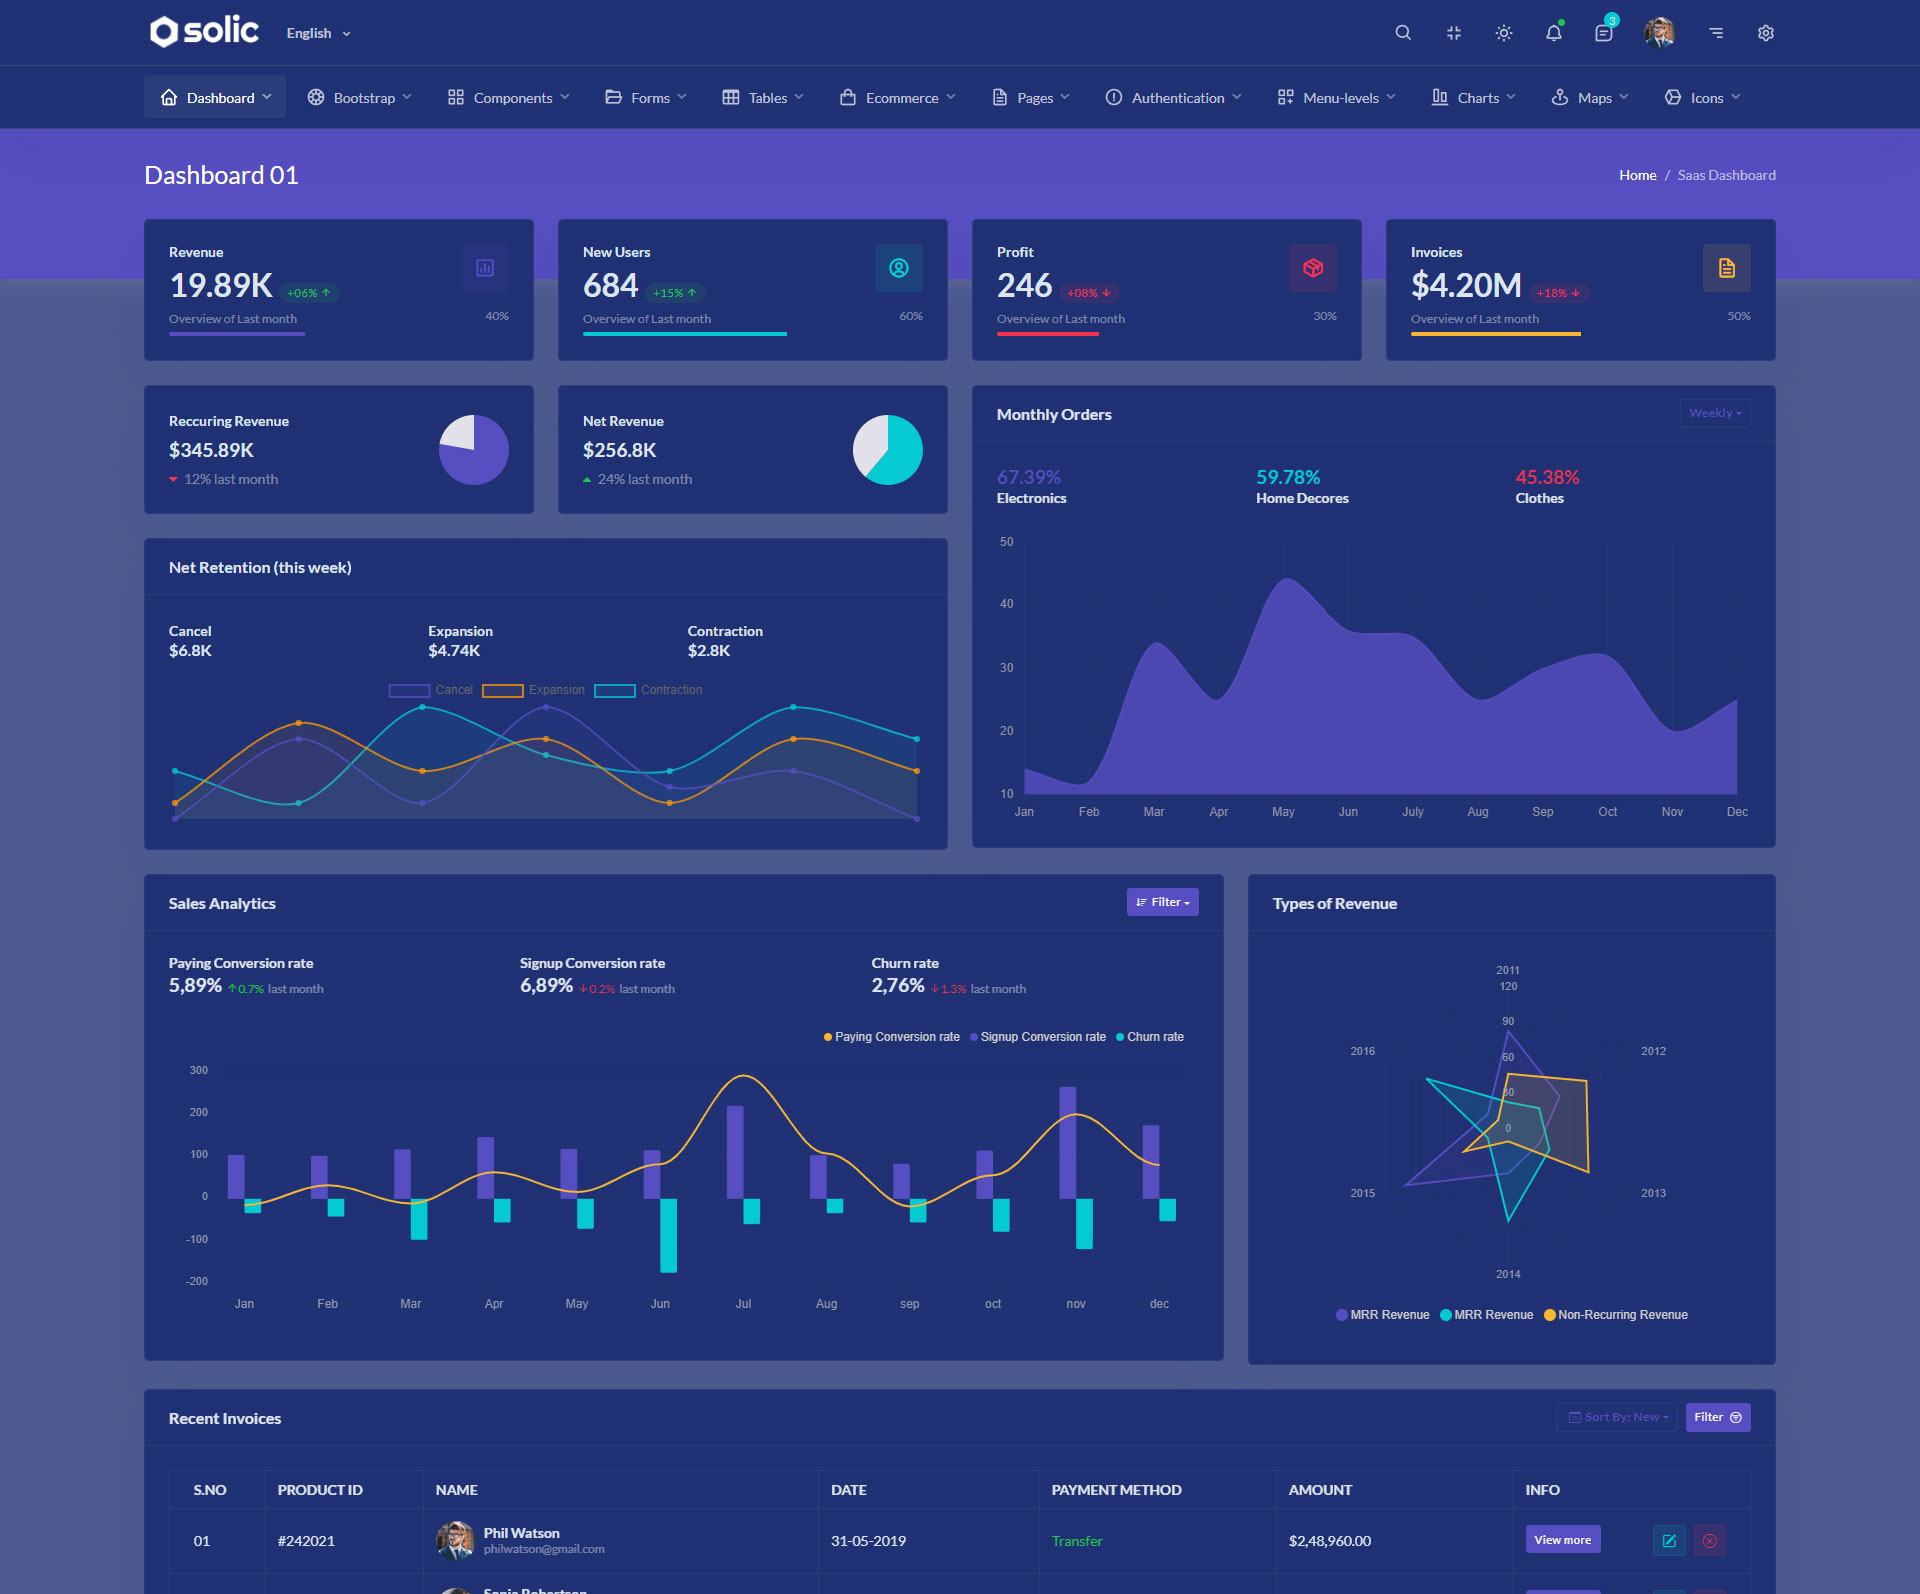The width and height of the screenshot is (1920, 1594).
Task: Click the search icon in header
Action: (1403, 33)
